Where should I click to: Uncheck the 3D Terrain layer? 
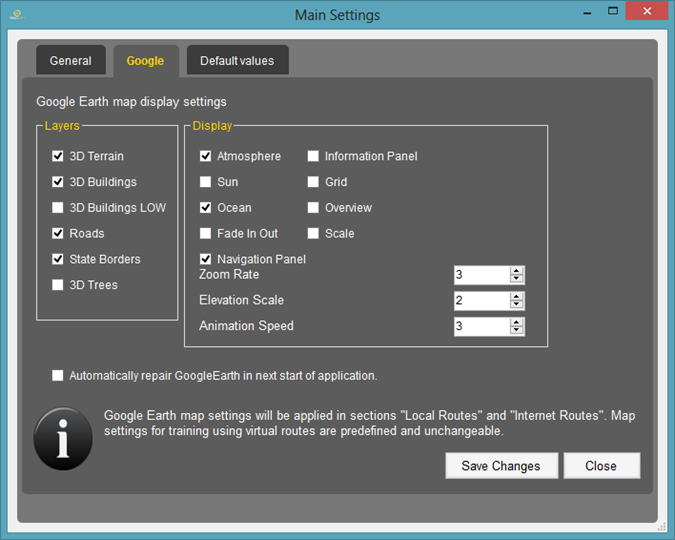tap(58, 156)
